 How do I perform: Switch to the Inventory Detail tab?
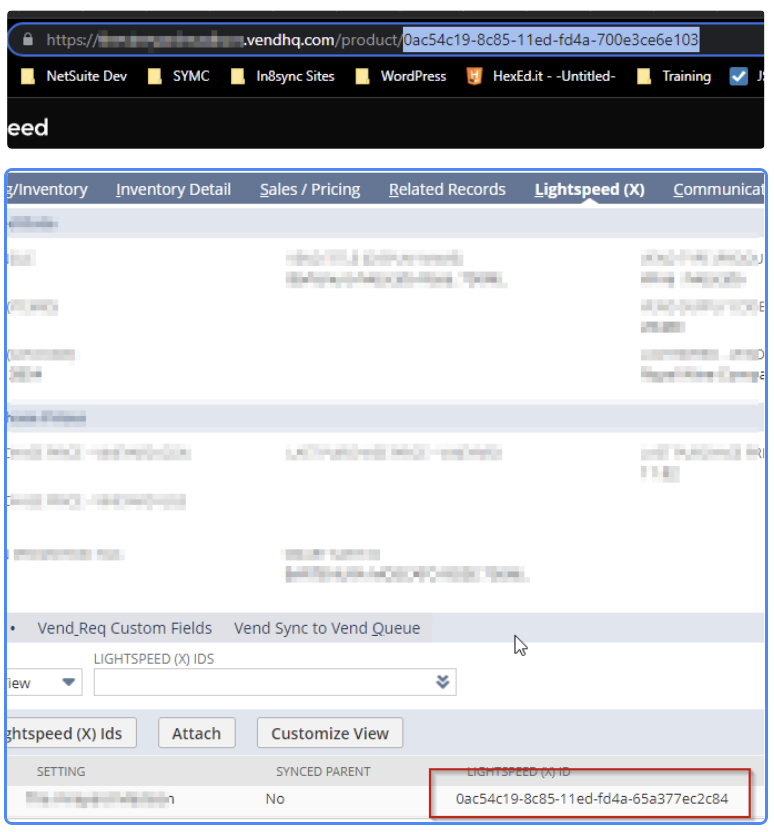click(x=173, y=189)
